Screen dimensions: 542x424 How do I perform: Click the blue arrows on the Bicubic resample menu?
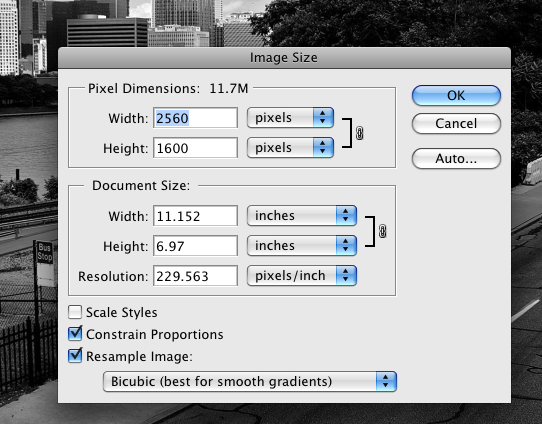386,381
